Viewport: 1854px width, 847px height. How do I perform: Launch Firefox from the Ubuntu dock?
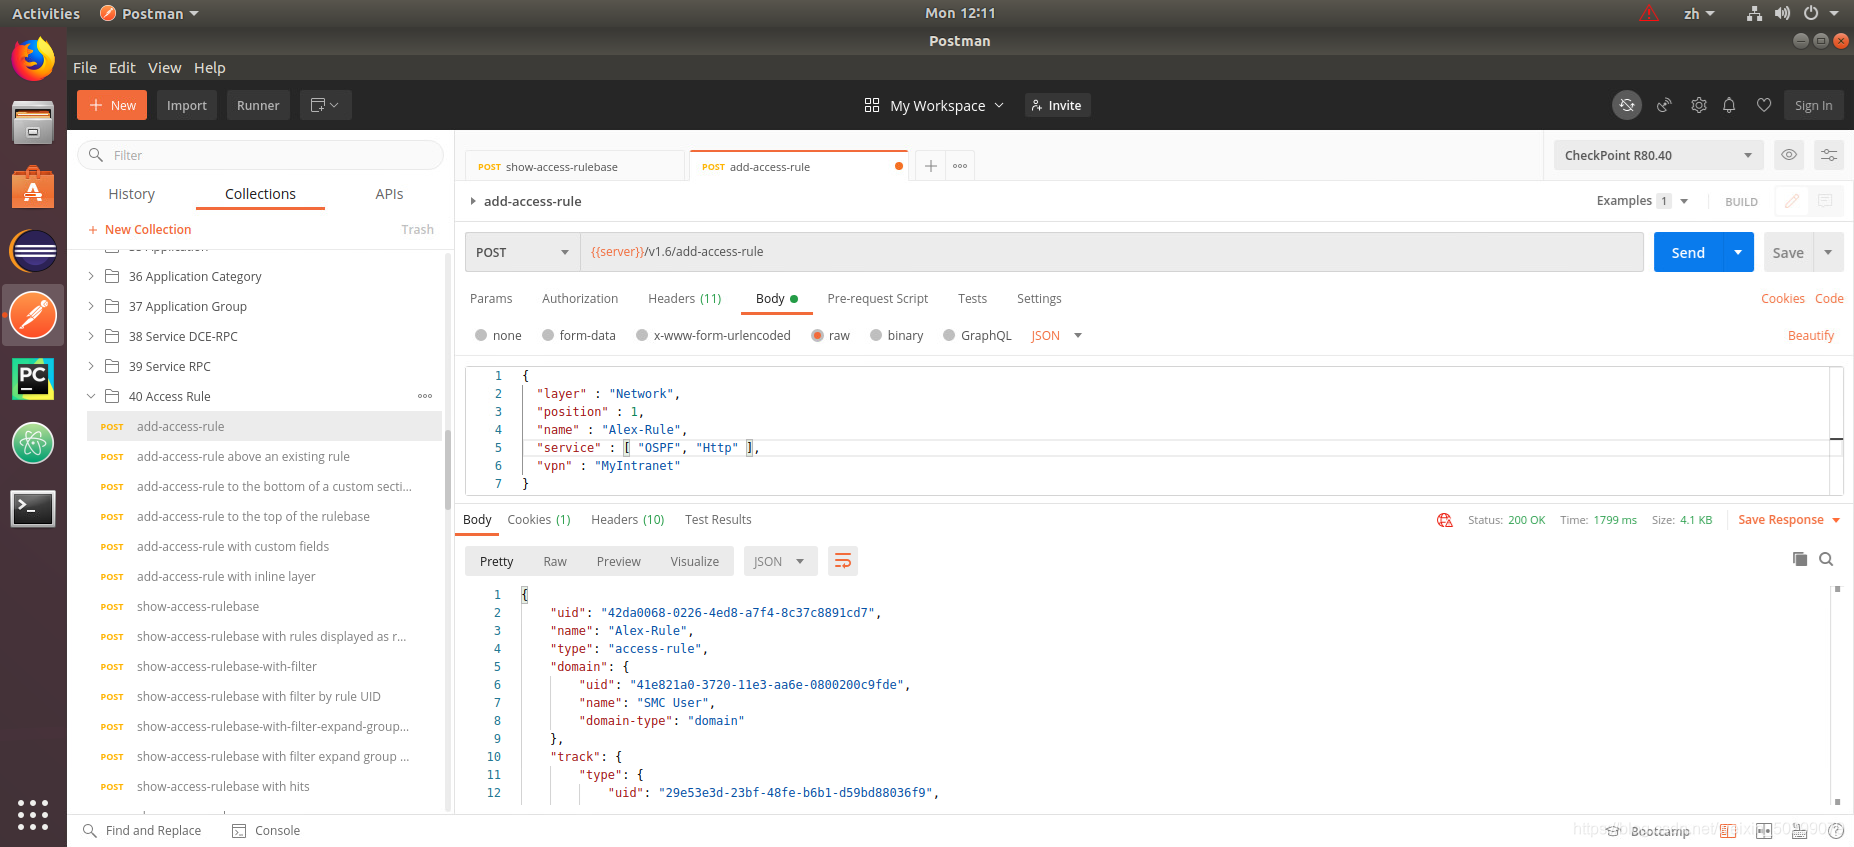click(33, 59)
